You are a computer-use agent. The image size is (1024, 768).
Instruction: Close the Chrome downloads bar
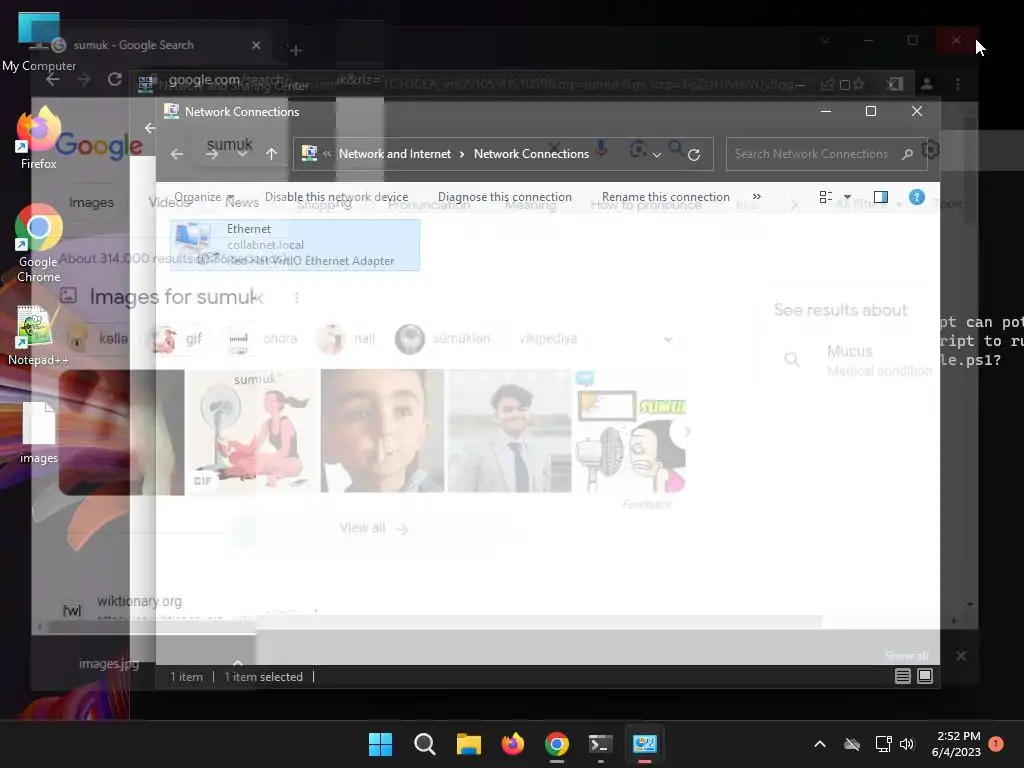tap(961, 656)
